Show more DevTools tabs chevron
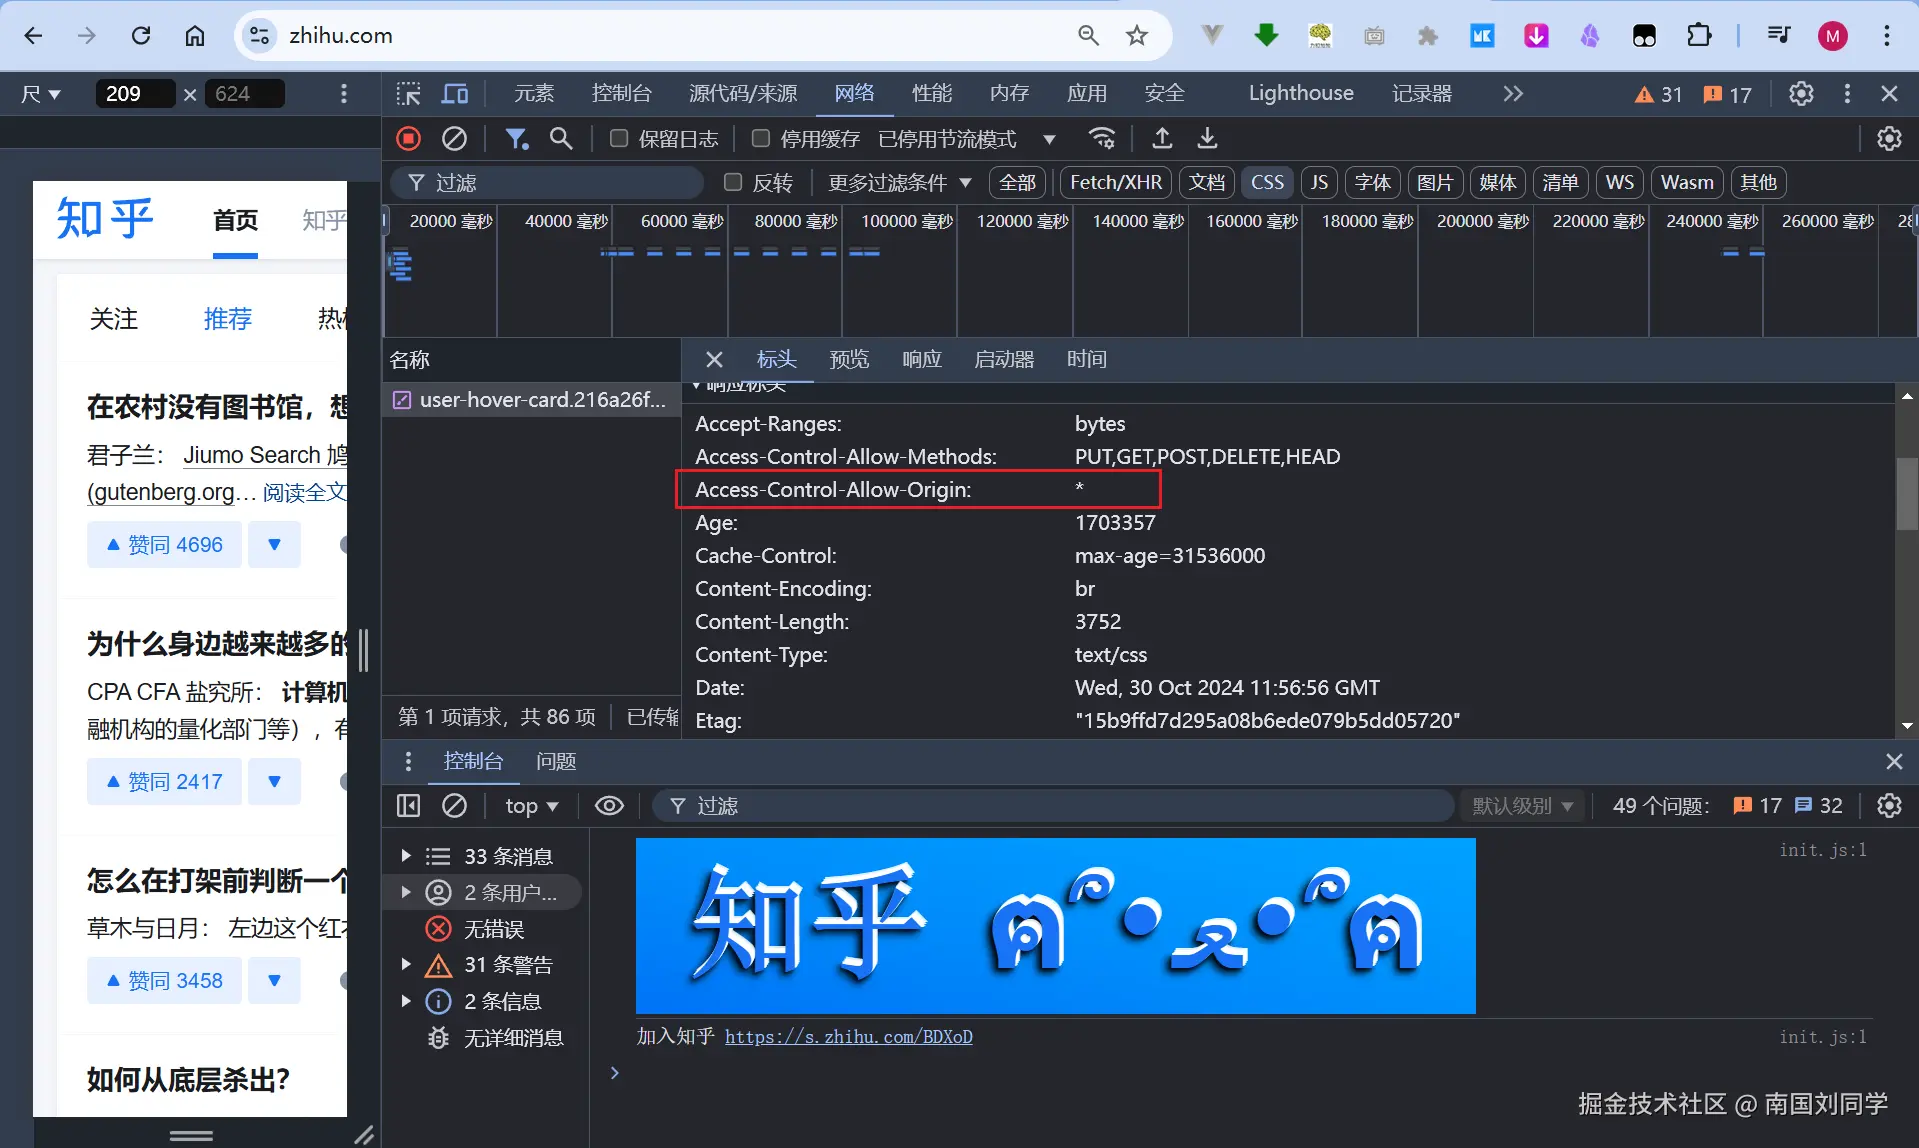This screenshot has width=1919, height=1148. click(1513, 94)
